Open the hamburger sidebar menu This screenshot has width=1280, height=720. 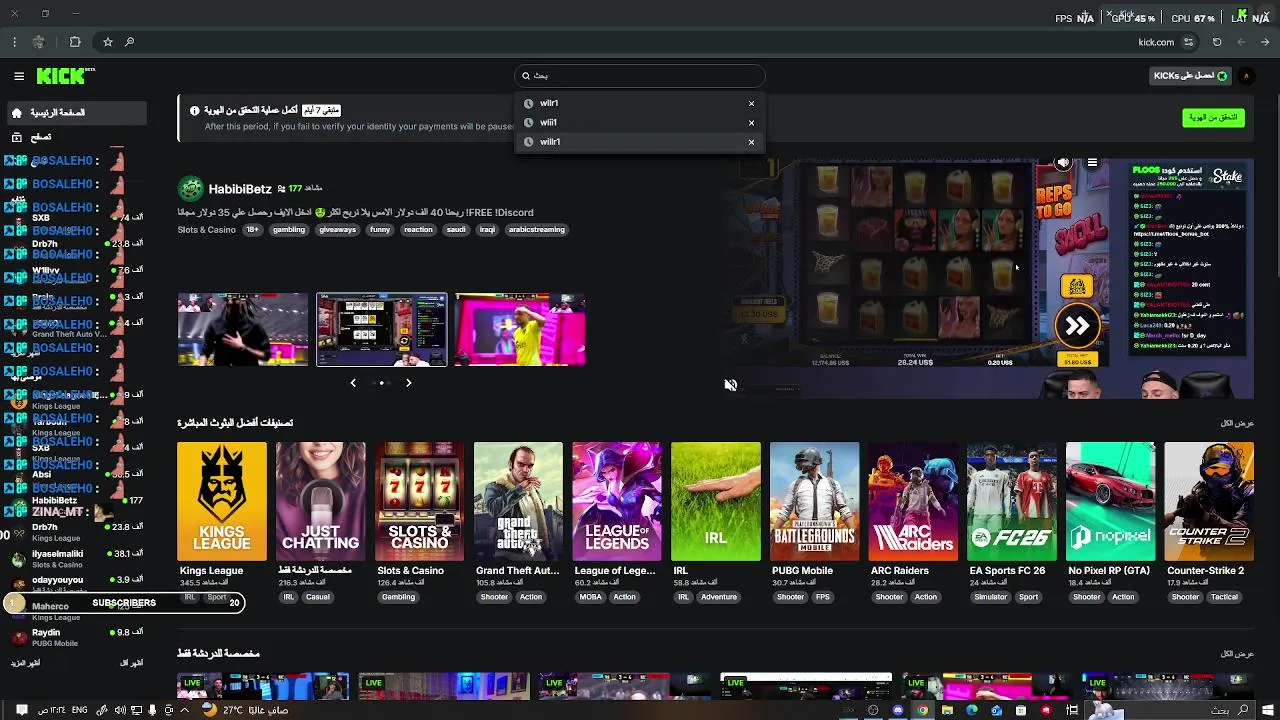coord(19,76)
